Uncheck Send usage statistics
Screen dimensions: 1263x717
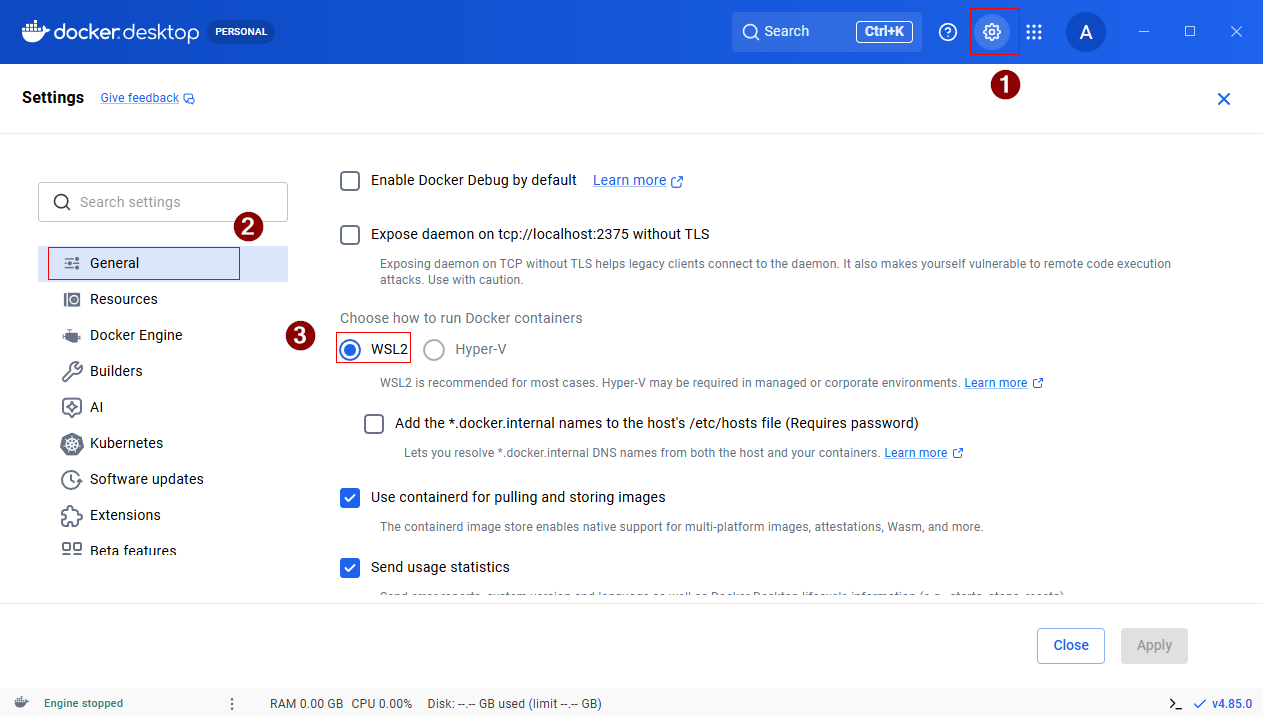click(350, 568)
